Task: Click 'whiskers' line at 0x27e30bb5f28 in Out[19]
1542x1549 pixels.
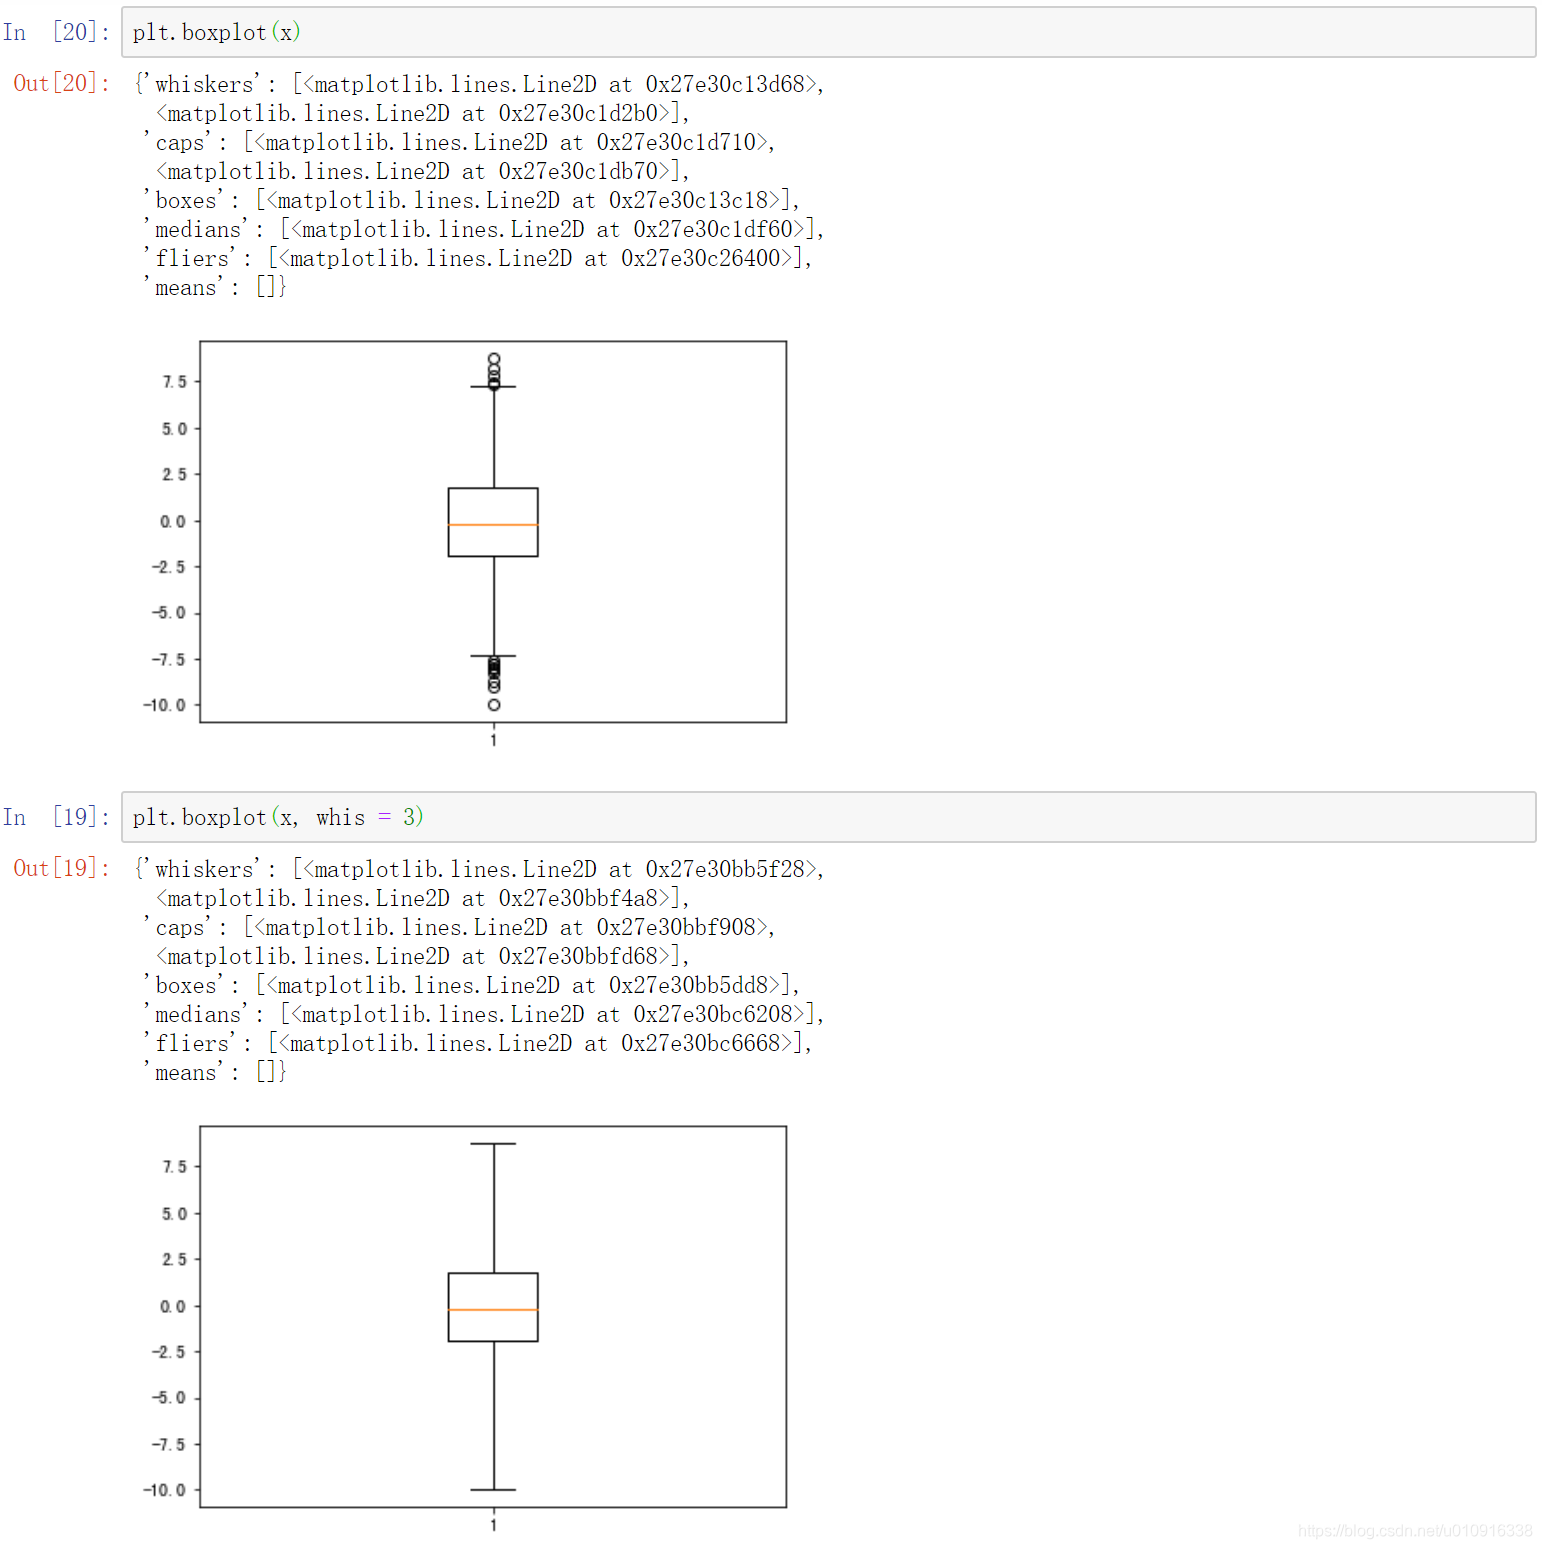Action: point(479,869)
